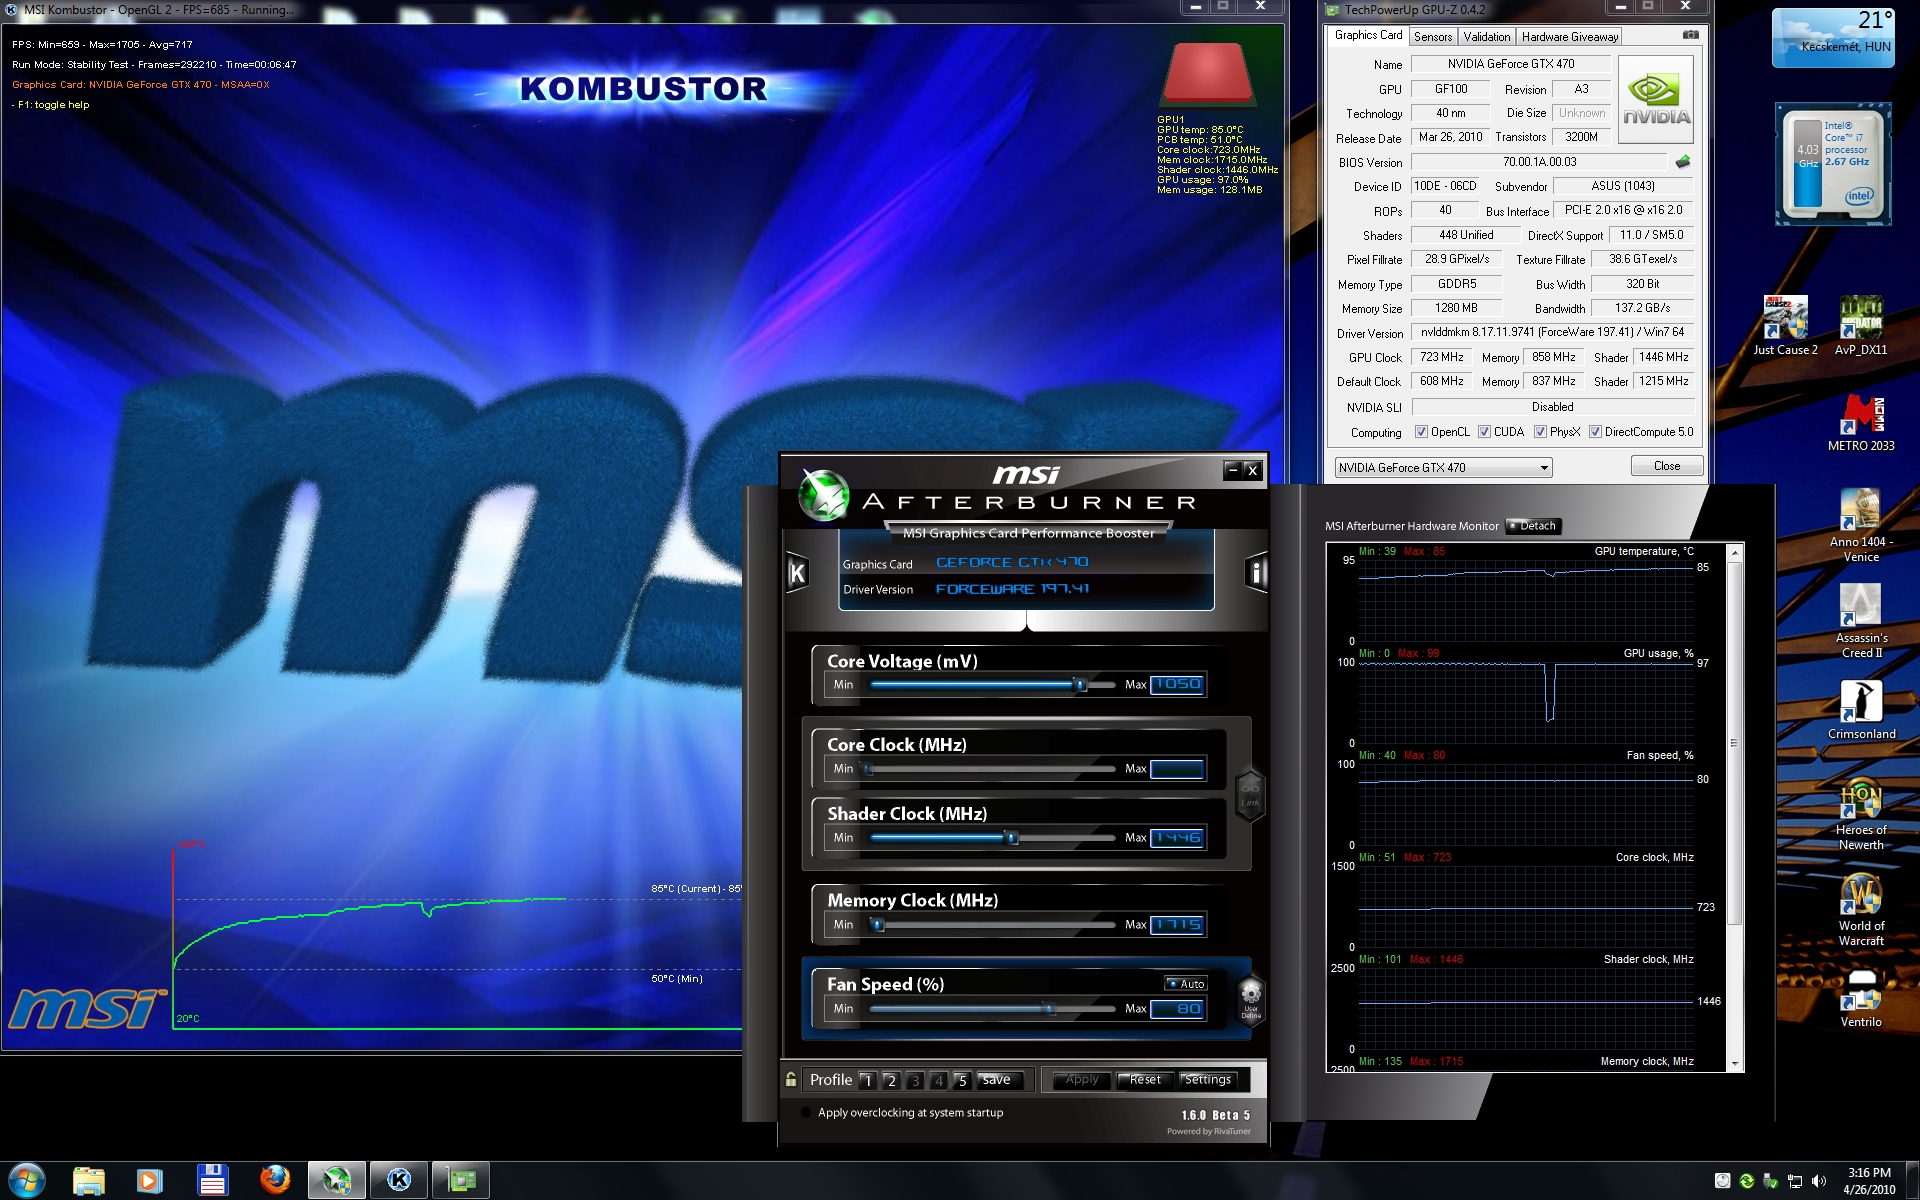The width and height of the screenshot is (1920, 1200).
Task: Open Windows Explorer from the taskbar
Action: 88,1181
